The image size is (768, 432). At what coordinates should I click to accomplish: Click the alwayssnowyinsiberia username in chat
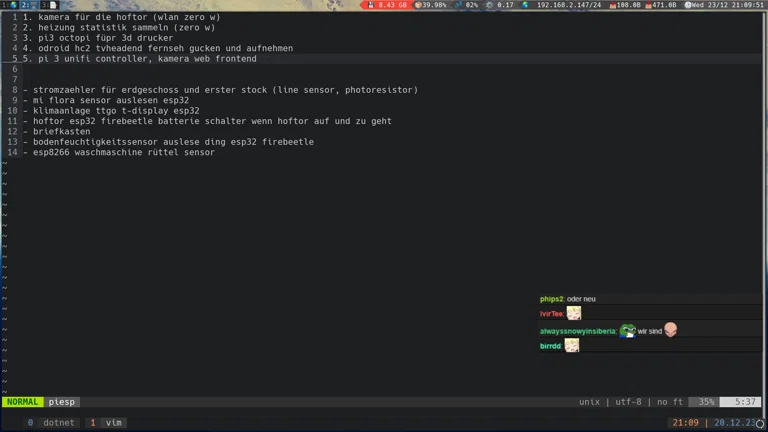coord(577,331)
